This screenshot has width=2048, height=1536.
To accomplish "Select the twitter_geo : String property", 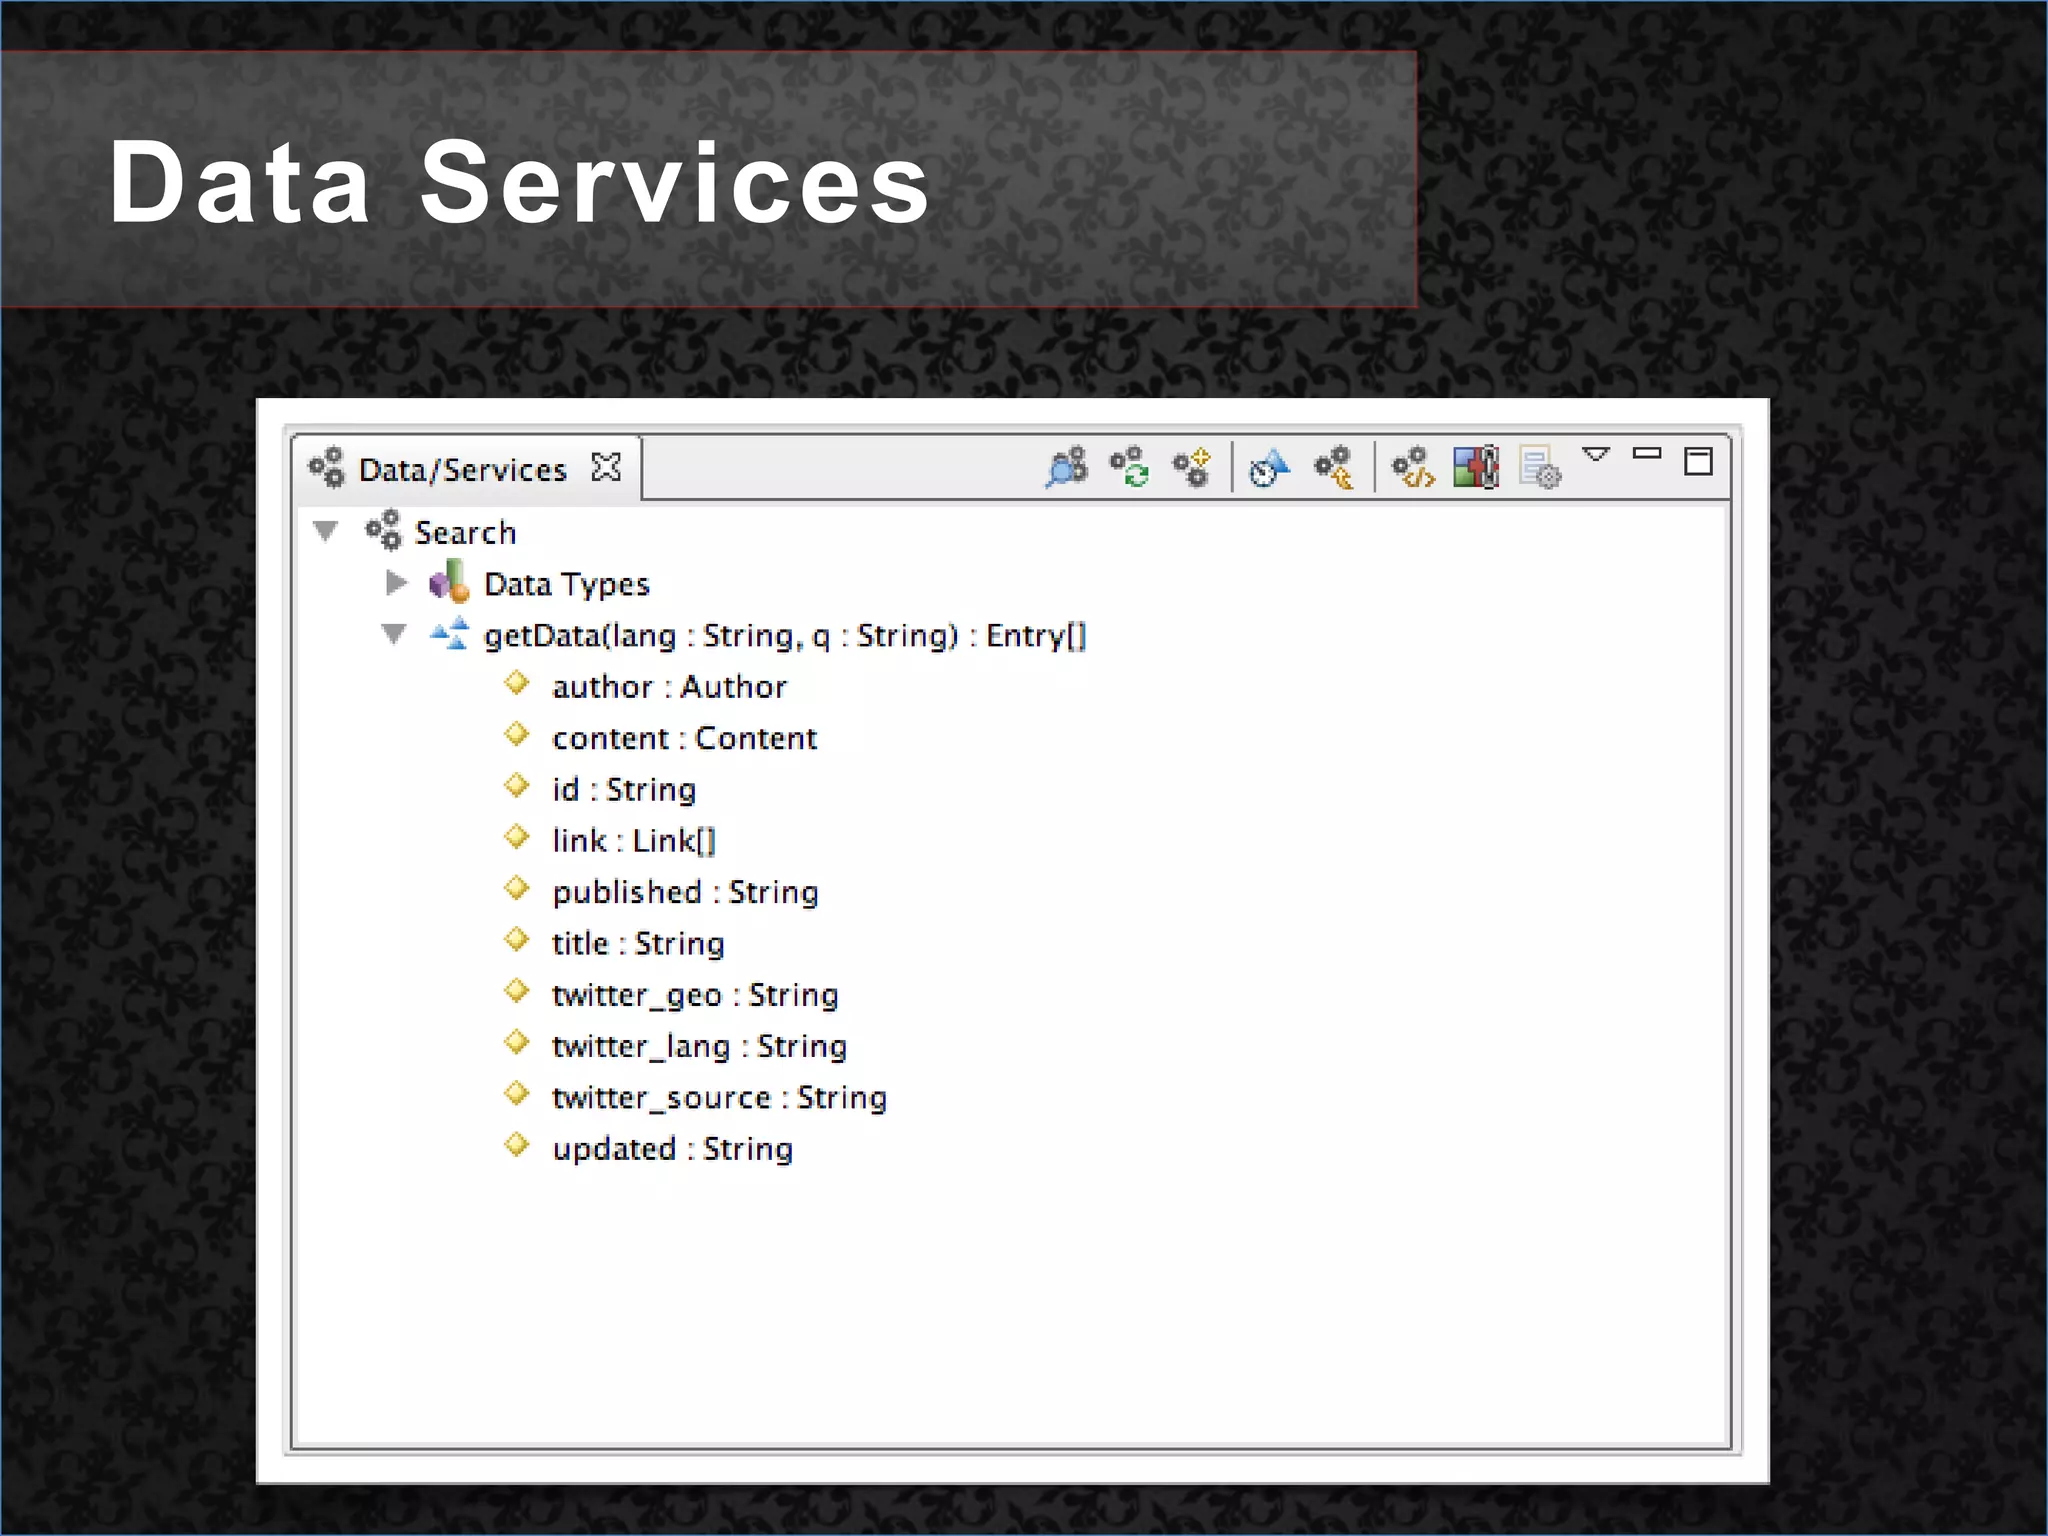I will [x=694, y=995].
